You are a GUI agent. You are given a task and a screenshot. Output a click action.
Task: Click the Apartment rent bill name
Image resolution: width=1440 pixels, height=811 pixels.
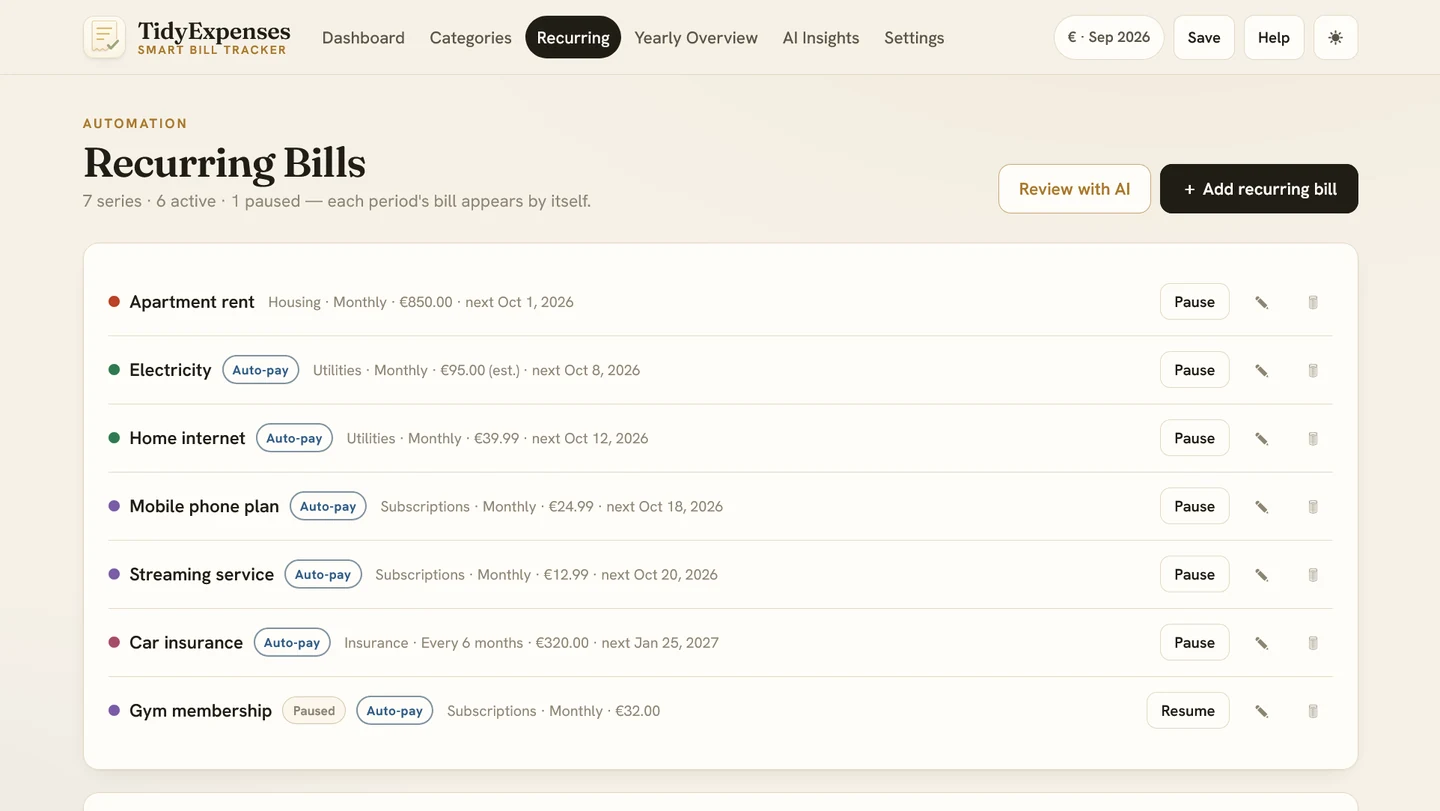(x=192, y=302)
